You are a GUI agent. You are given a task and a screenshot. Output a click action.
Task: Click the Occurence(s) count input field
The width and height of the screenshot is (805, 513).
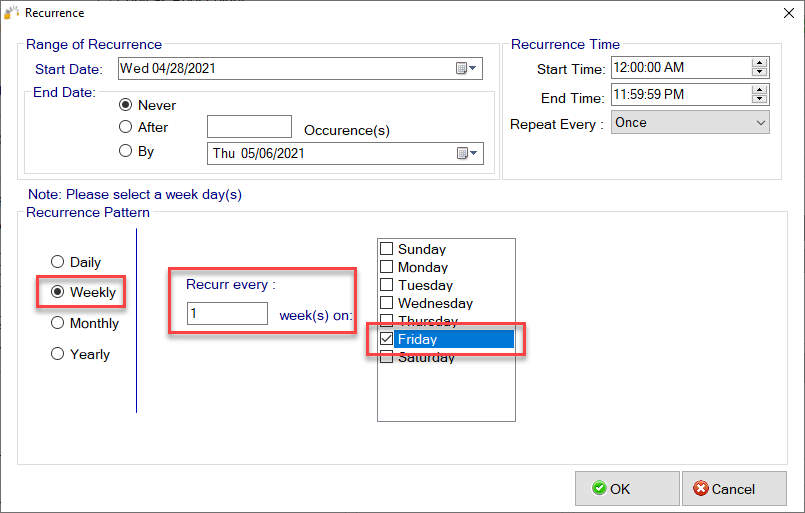249,127
